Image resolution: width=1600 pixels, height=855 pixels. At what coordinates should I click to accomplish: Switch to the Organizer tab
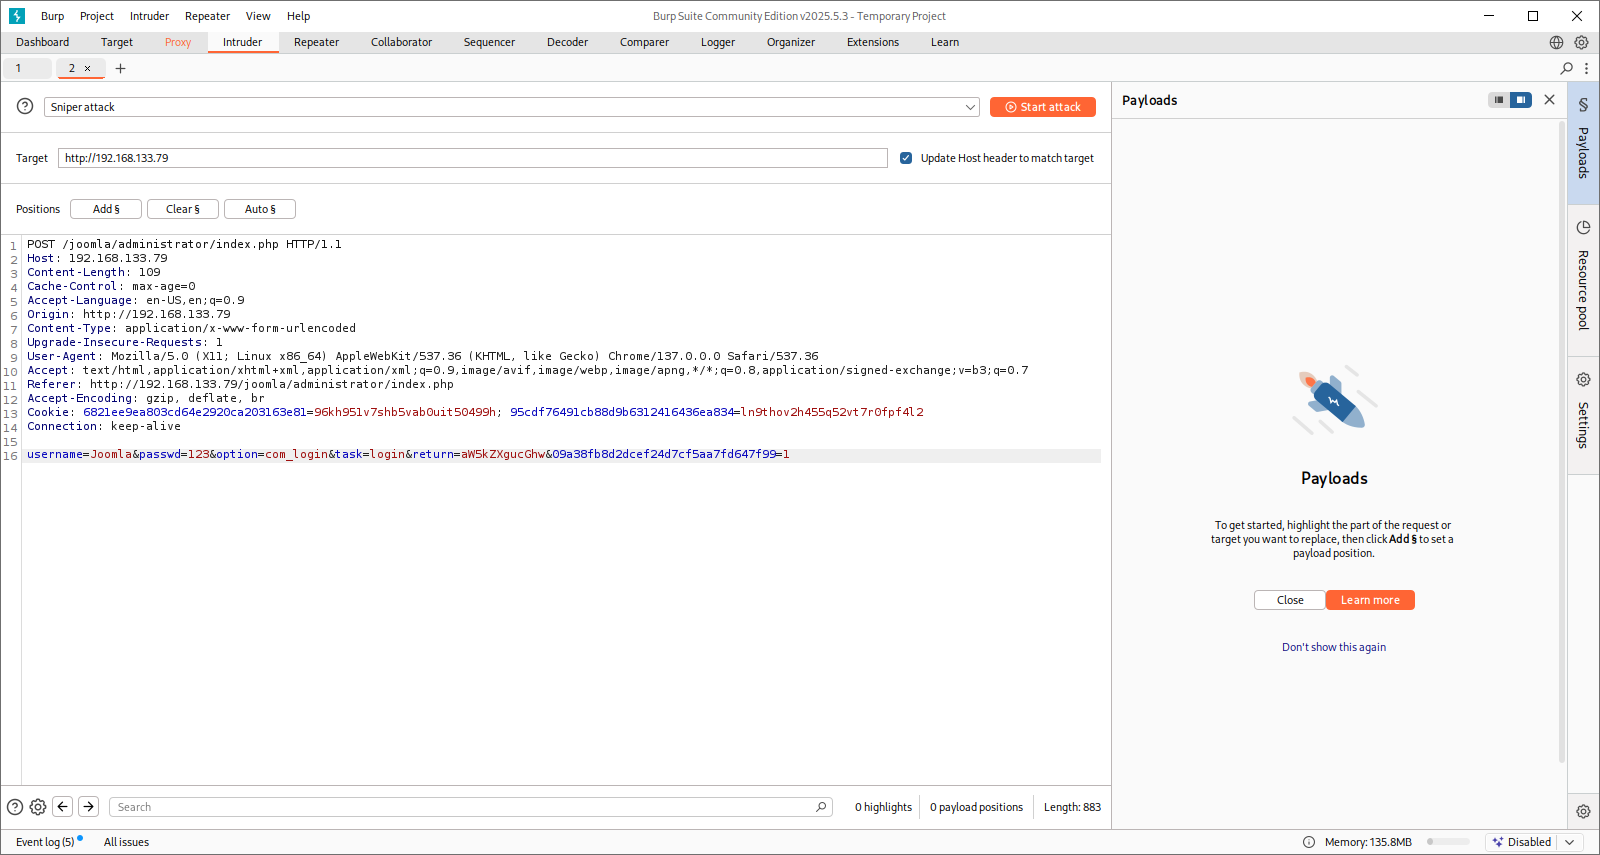point(791,42)
